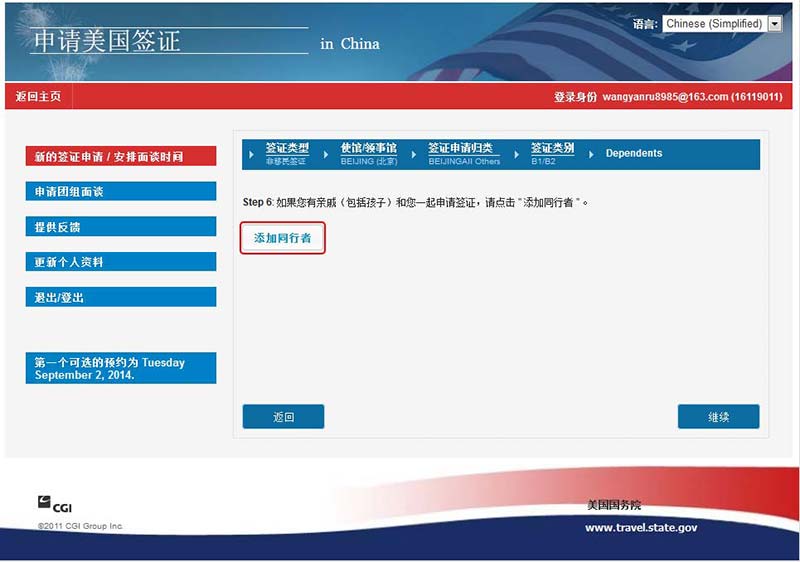Click the 申请美国签证 header title
Image resolution: width=800 pixels, height=562 pixels.
click(x=107, y=41)
